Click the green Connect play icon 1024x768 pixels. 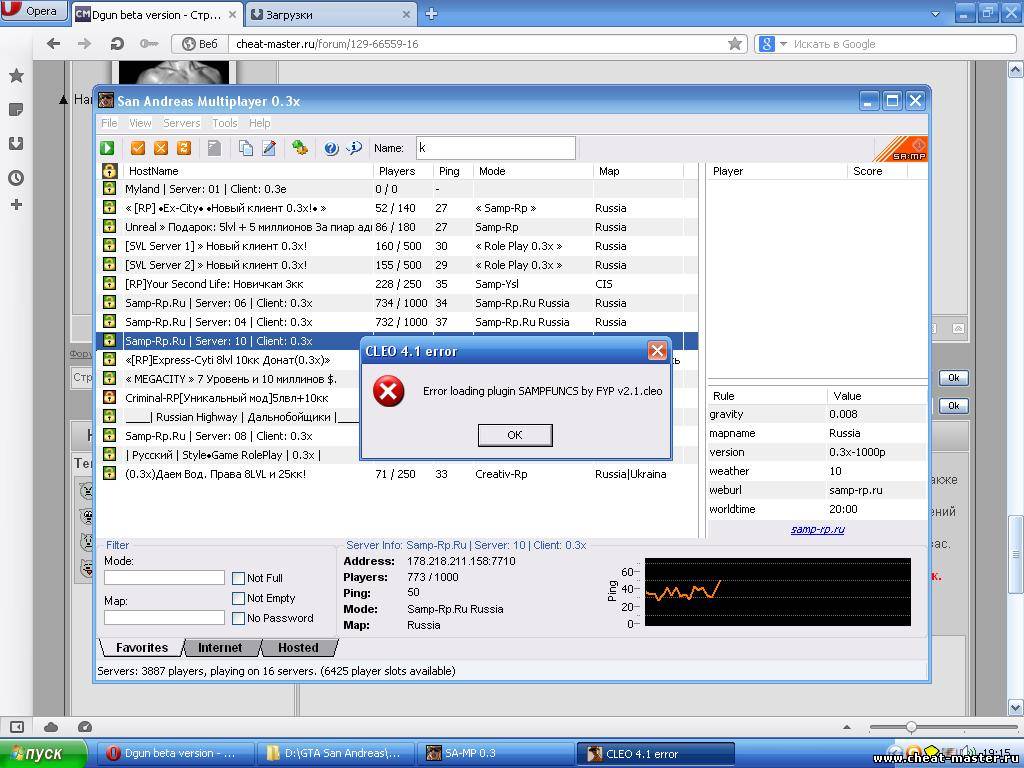point(107,148)
